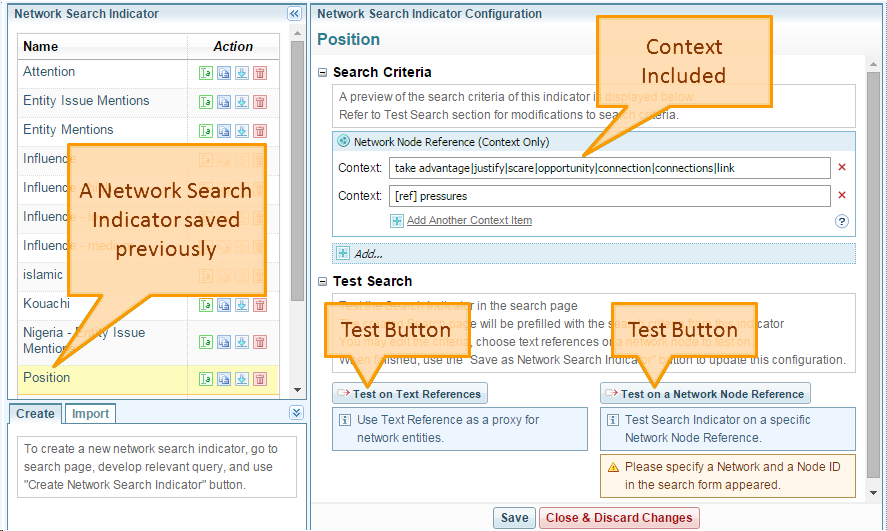This screenshot has height=531, width=887.
Task: Click the '[ref] pressures' context input field
Action: tap(609, 196)
